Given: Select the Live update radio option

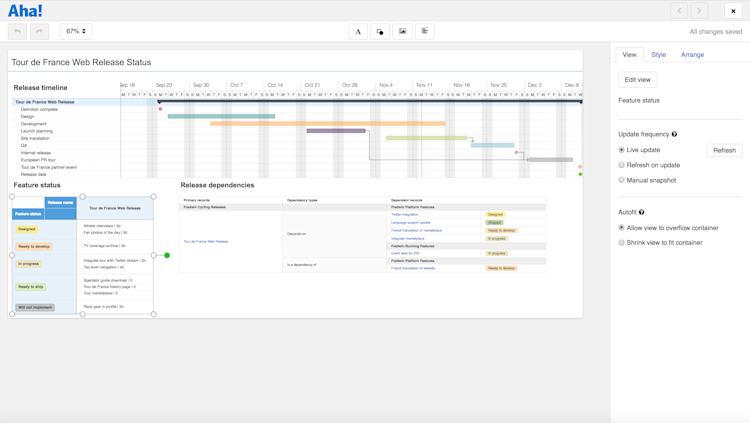Looking at the screenshot, I should click(621, 150).
